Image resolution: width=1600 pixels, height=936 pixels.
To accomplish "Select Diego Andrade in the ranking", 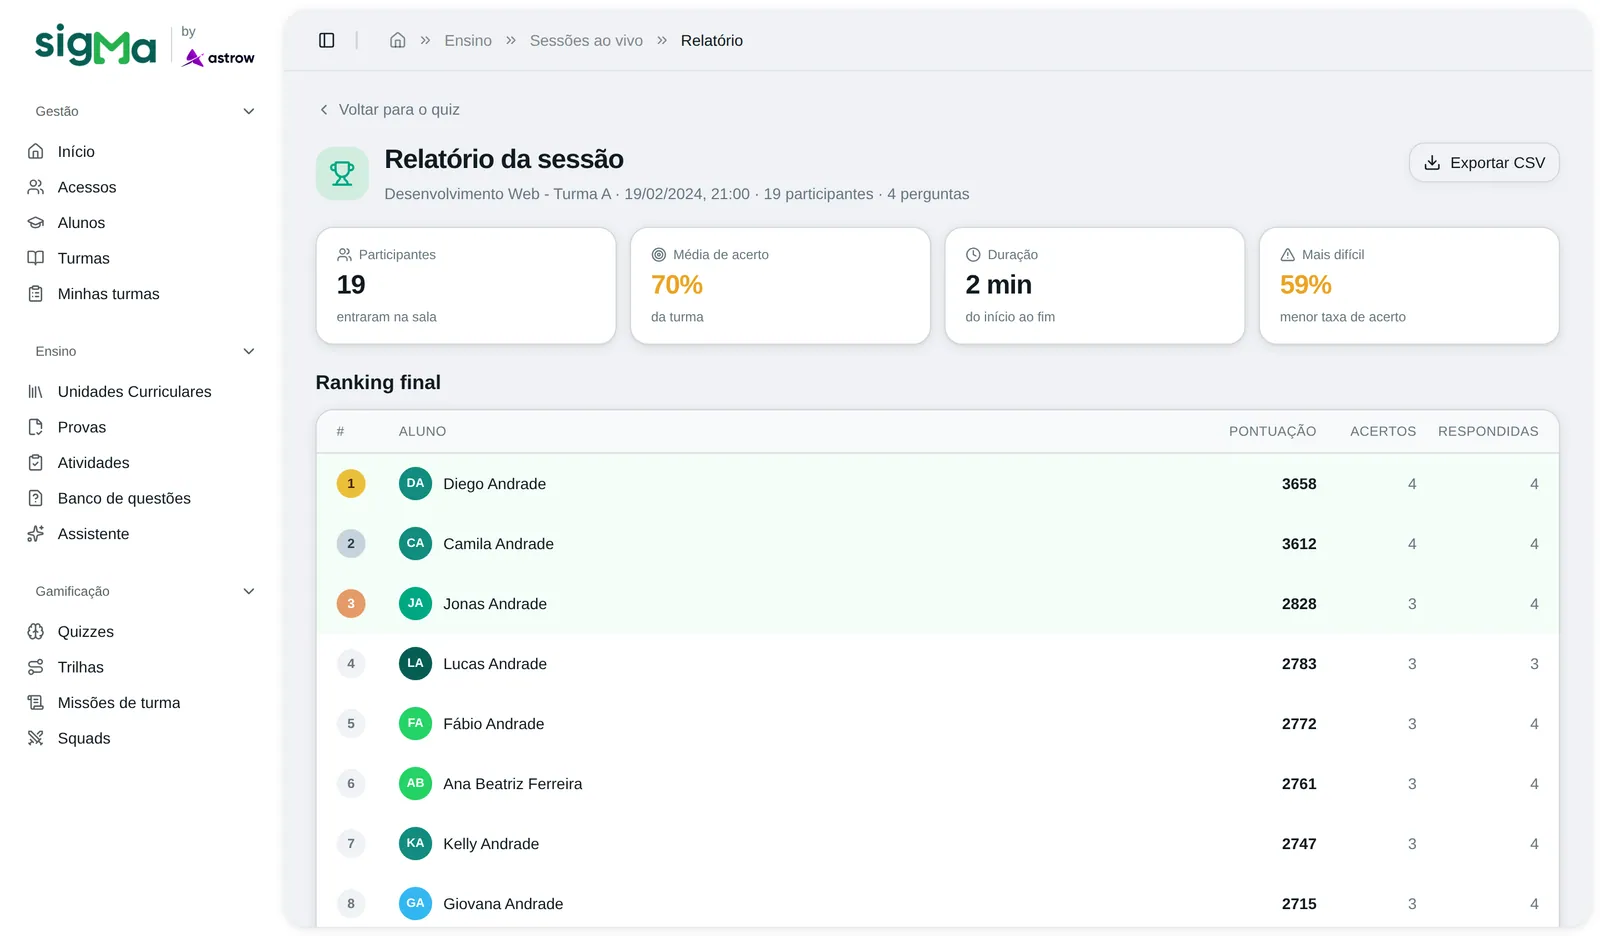I will point(937,483).
